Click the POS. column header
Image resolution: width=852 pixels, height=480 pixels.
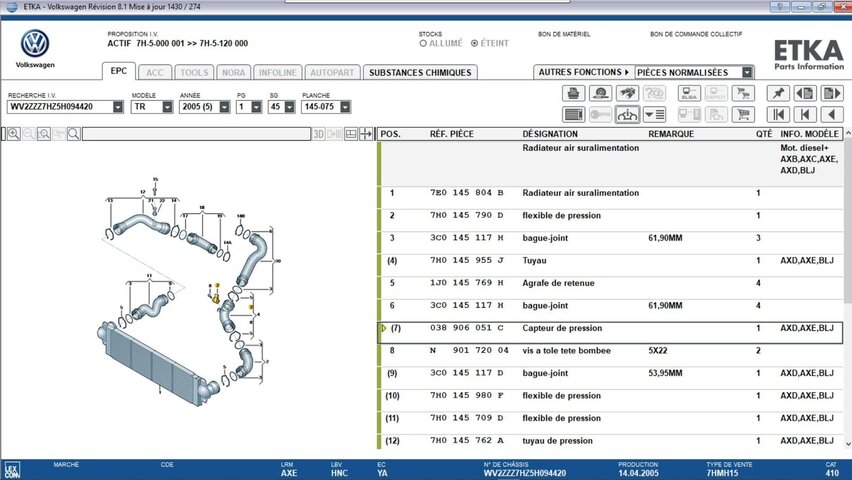[390, 134]
